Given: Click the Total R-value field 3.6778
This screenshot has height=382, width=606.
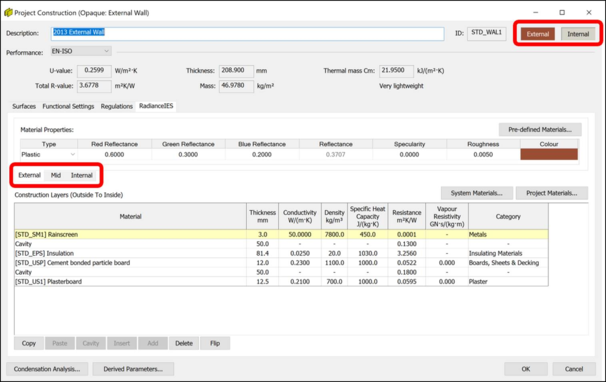Looking at the screenshot, I should pyautogui.click(x=94, y=86).
